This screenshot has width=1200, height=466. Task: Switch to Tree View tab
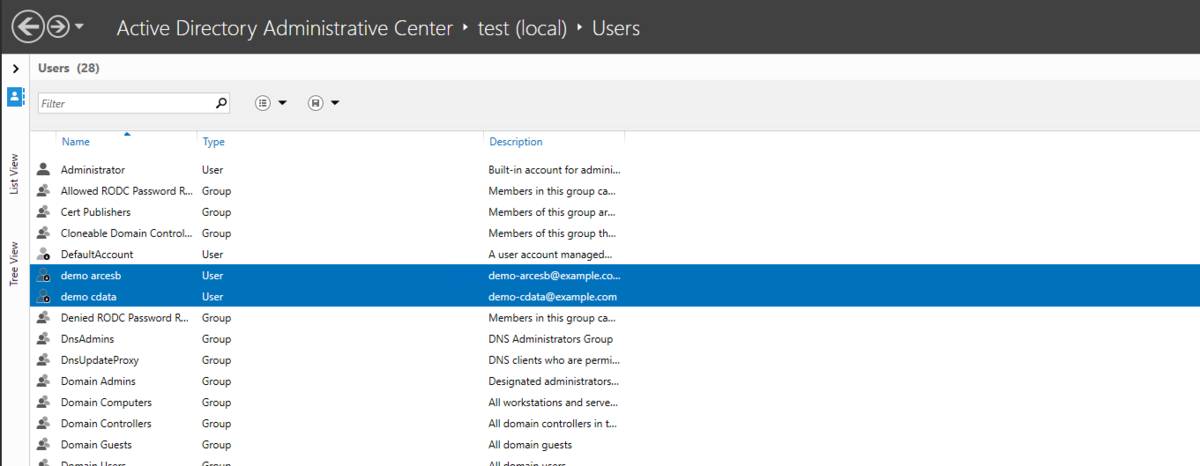pyautogui.click(x=15, y=264)
